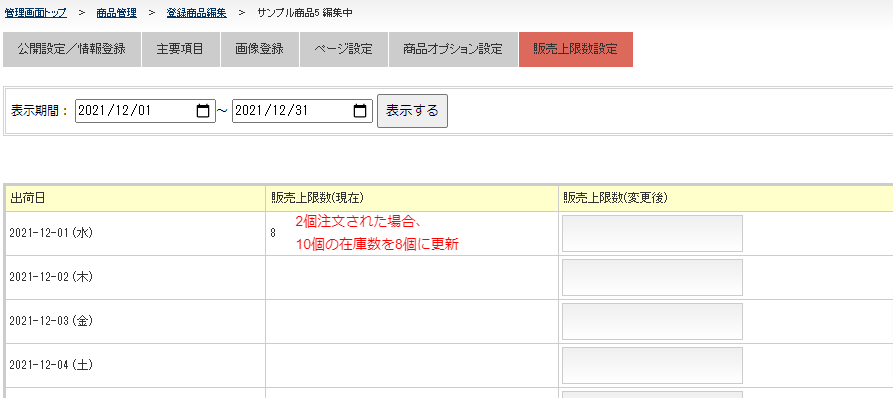The height and width of the screenshot is (398, 893).
Task: Switch to 主要項目 tab
Action: point(181,50)
